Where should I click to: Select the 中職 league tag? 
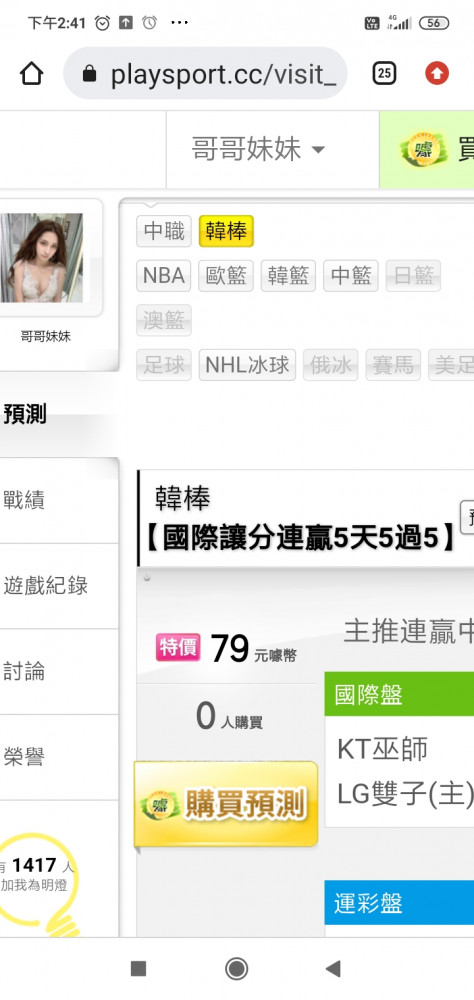point(164,231)
